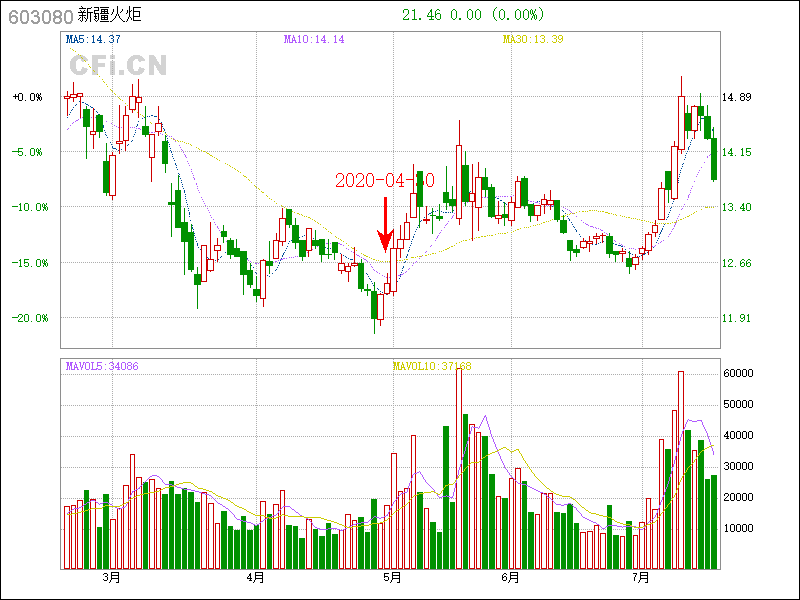This screenshot has height=600, width=800.
Task: Select the MA30 moving average label
Action: click(x=534, y=39)
